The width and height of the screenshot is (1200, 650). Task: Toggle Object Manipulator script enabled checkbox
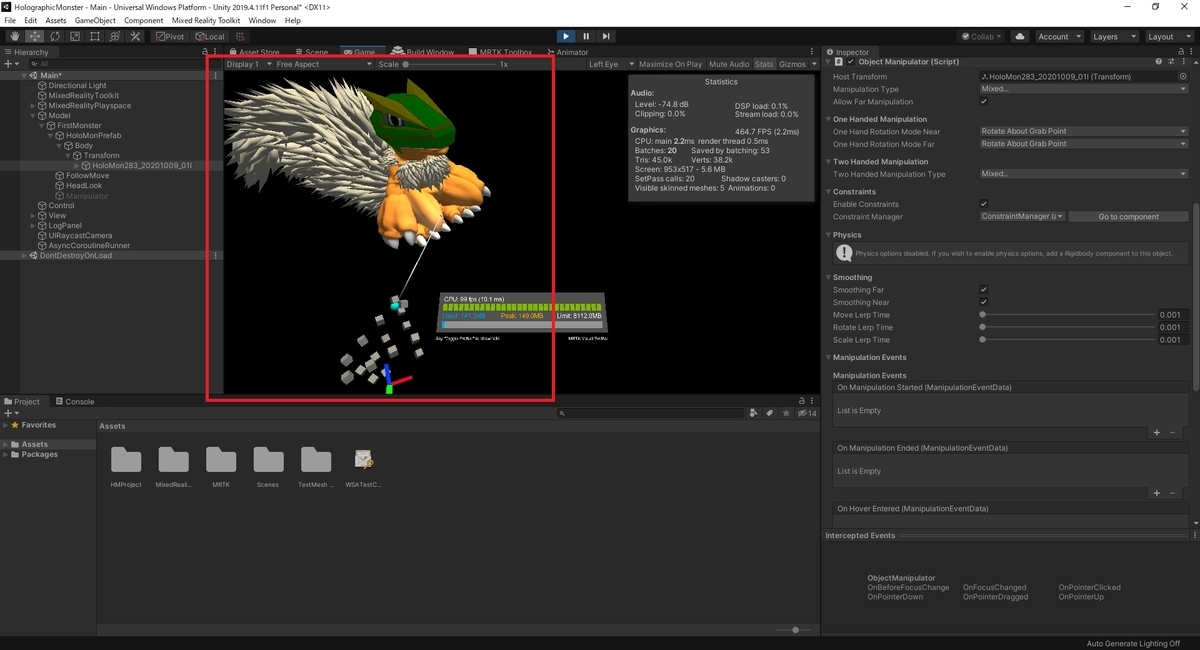coord(851,62)
